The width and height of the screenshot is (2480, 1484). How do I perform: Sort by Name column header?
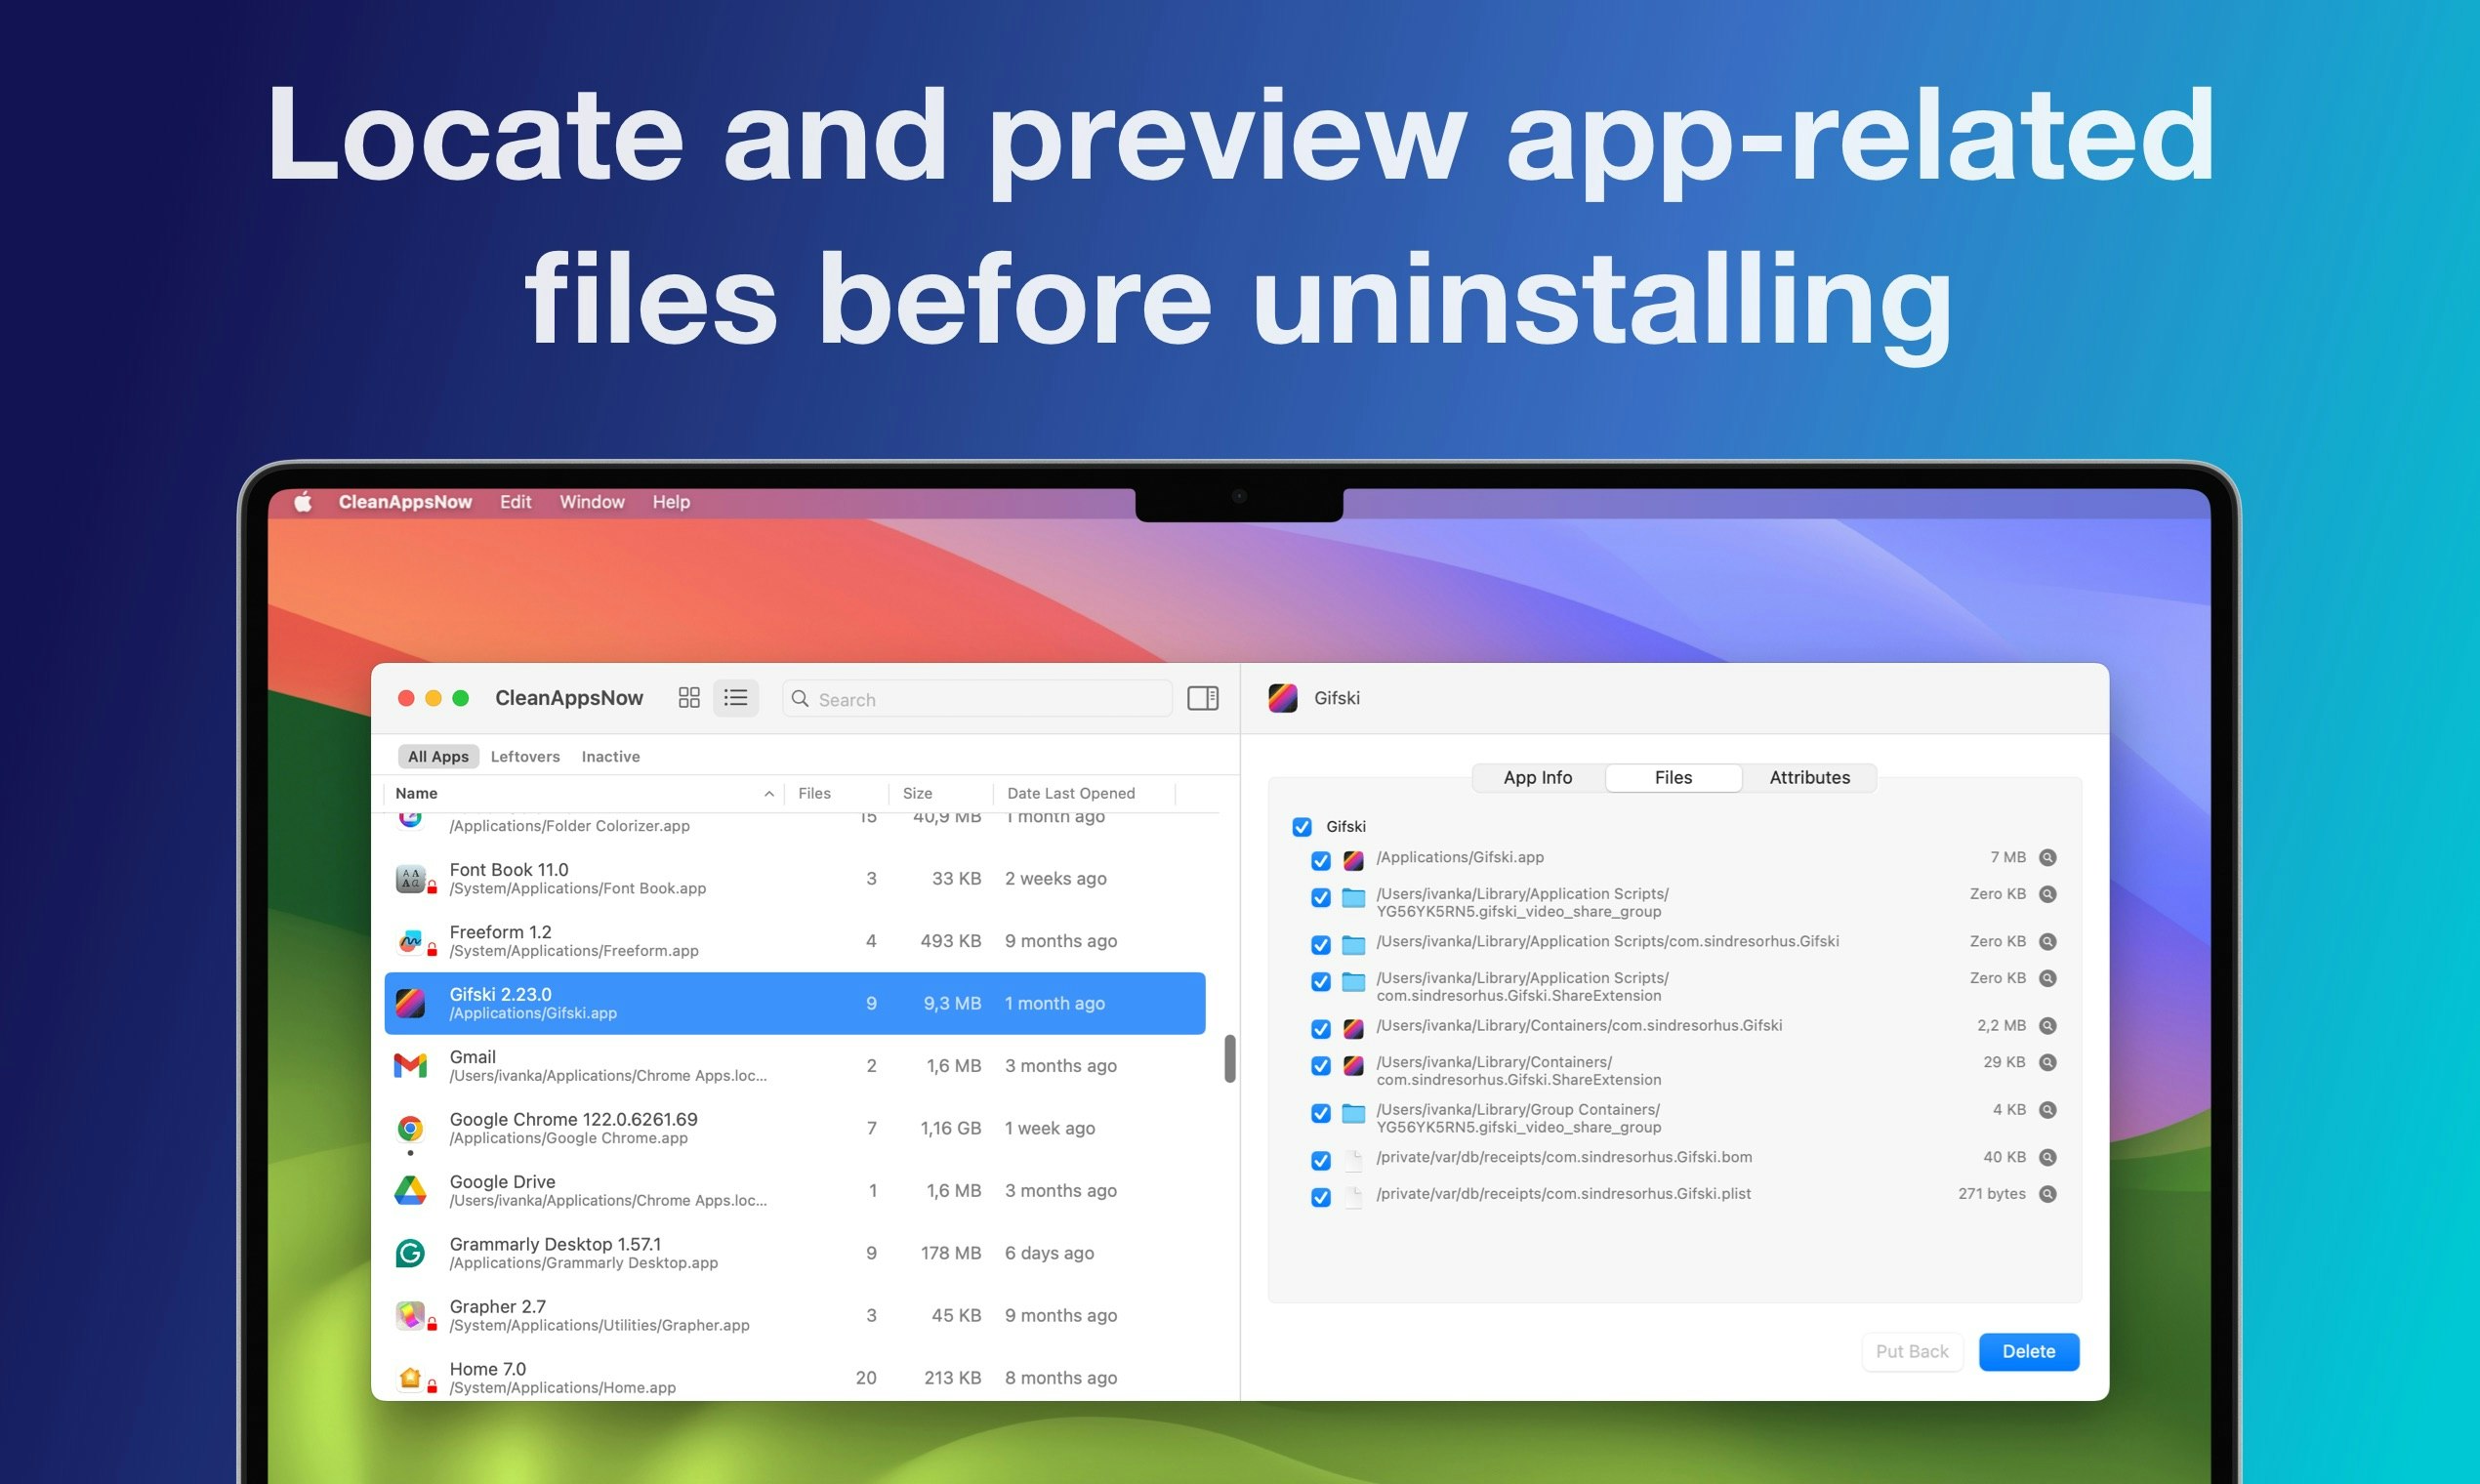point(584,793)
